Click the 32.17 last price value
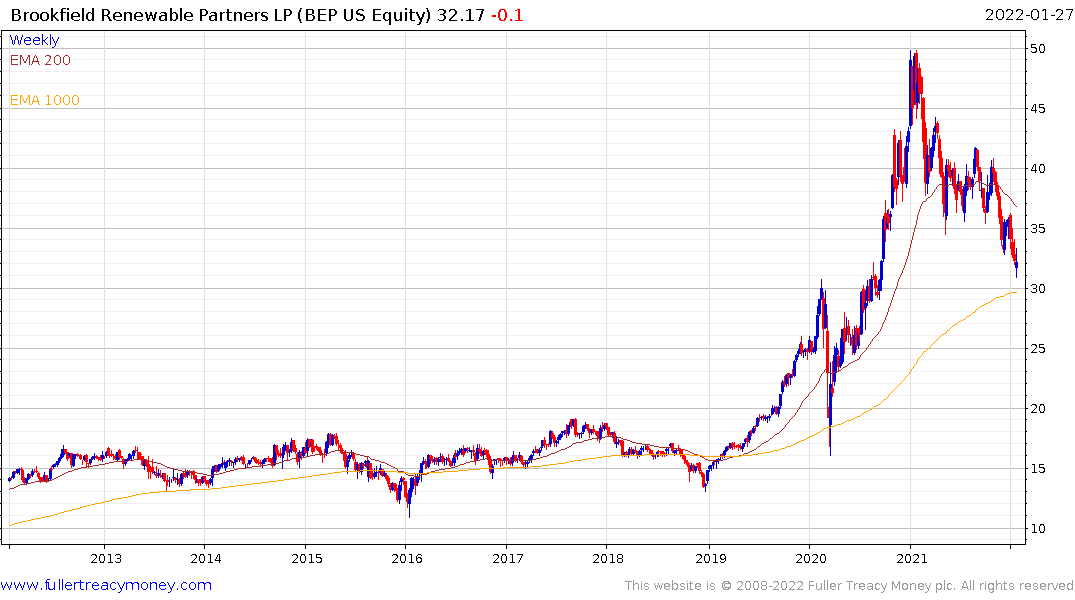The height and width of the screenshot is (600, 1075). coord(461,15)
